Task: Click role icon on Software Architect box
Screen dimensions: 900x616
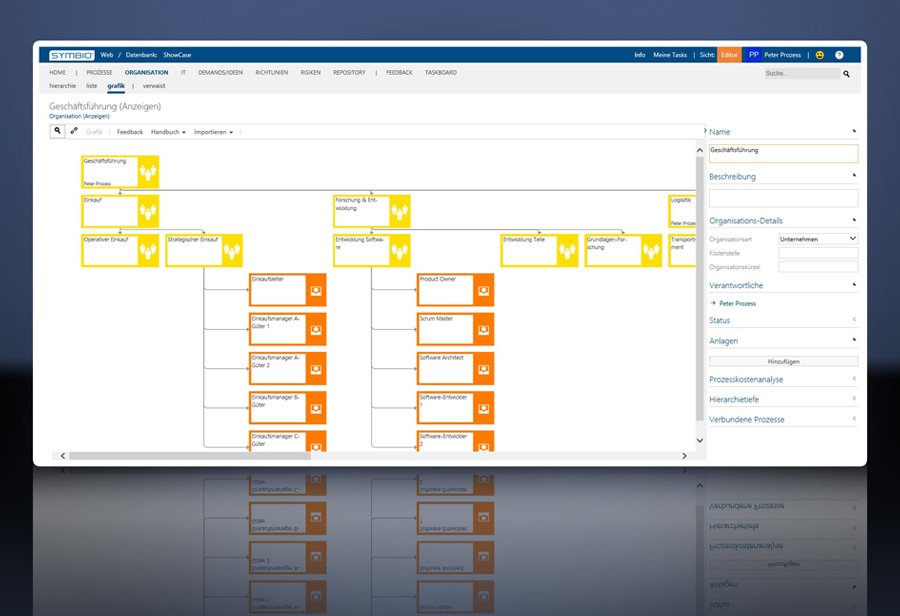Action: tap(483, 369)
